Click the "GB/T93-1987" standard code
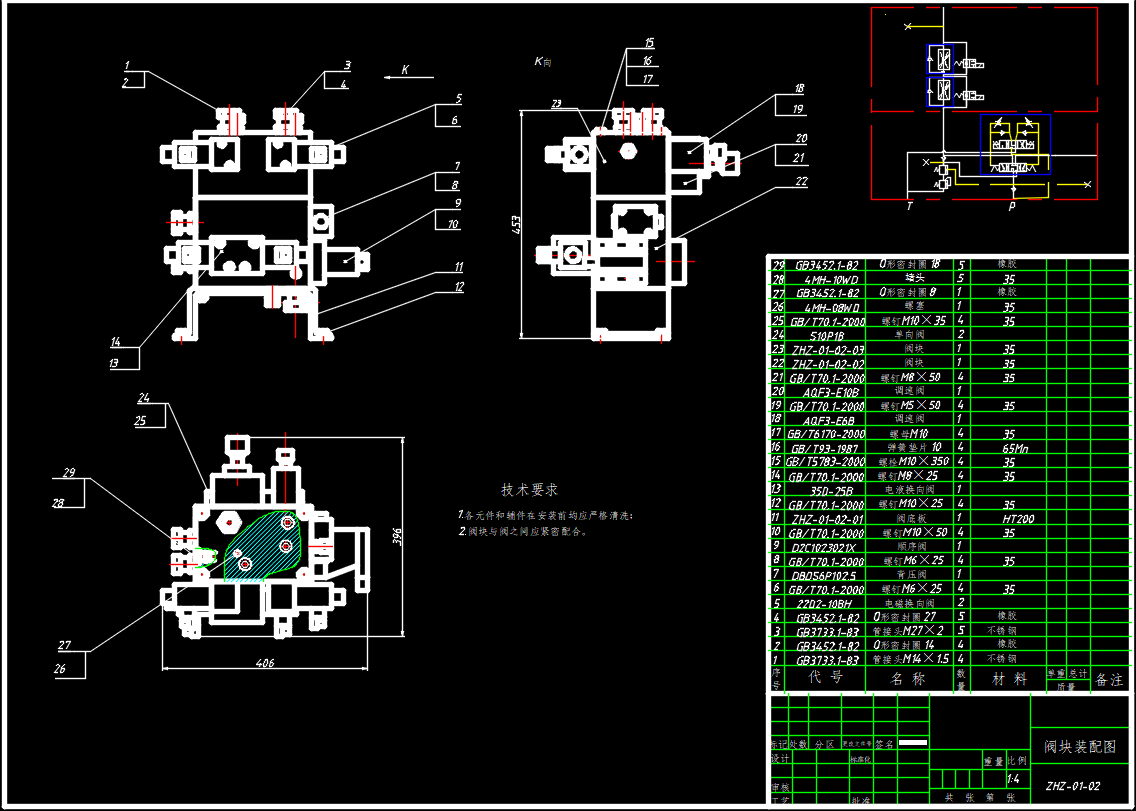The height and width of the screenshot is (811, 1136). tap(826, 449)
